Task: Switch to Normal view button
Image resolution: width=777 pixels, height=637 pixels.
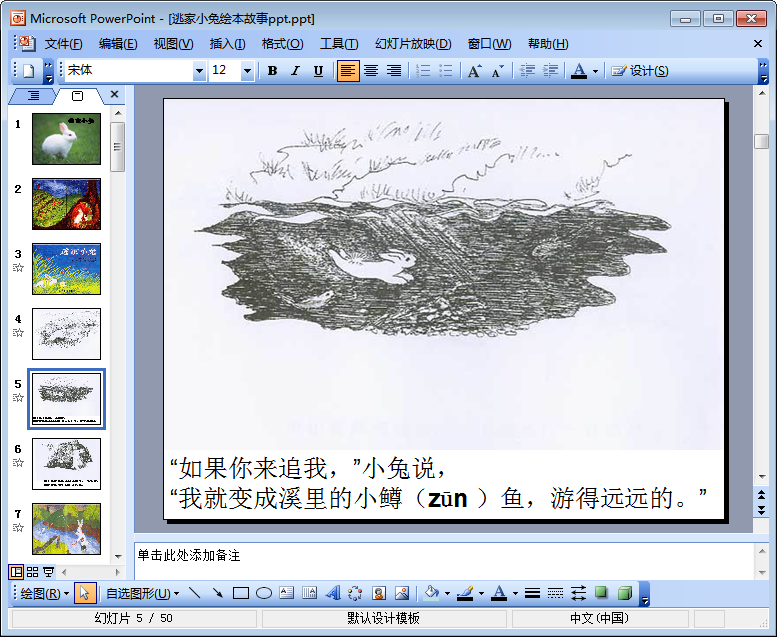Action: pyautogui.click(x=16, y=572)
